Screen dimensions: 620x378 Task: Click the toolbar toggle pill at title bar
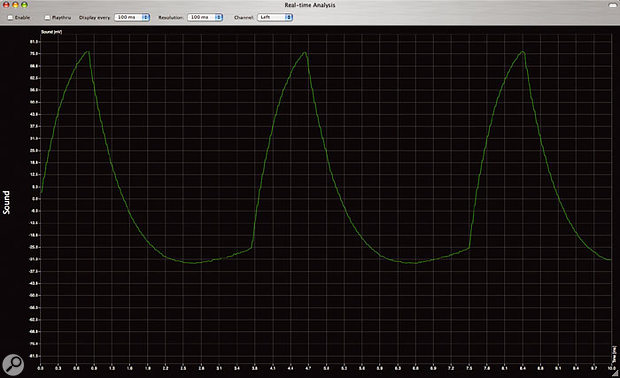click(612, 5)
